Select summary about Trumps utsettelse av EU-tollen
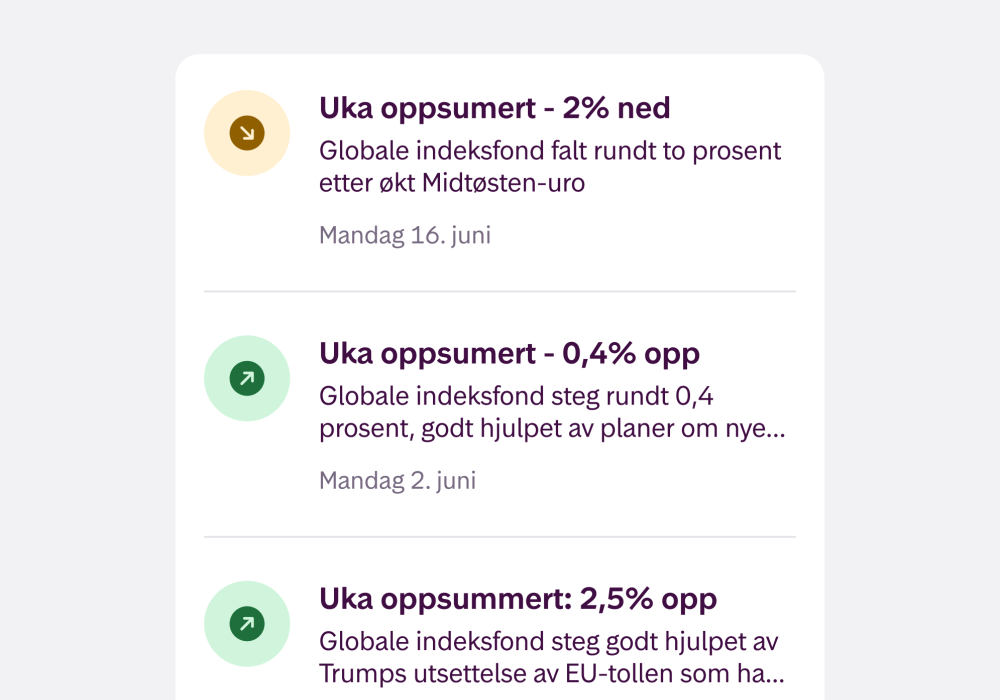The width and height of the screenshot is (1000, 700). [x=552, y=657]
